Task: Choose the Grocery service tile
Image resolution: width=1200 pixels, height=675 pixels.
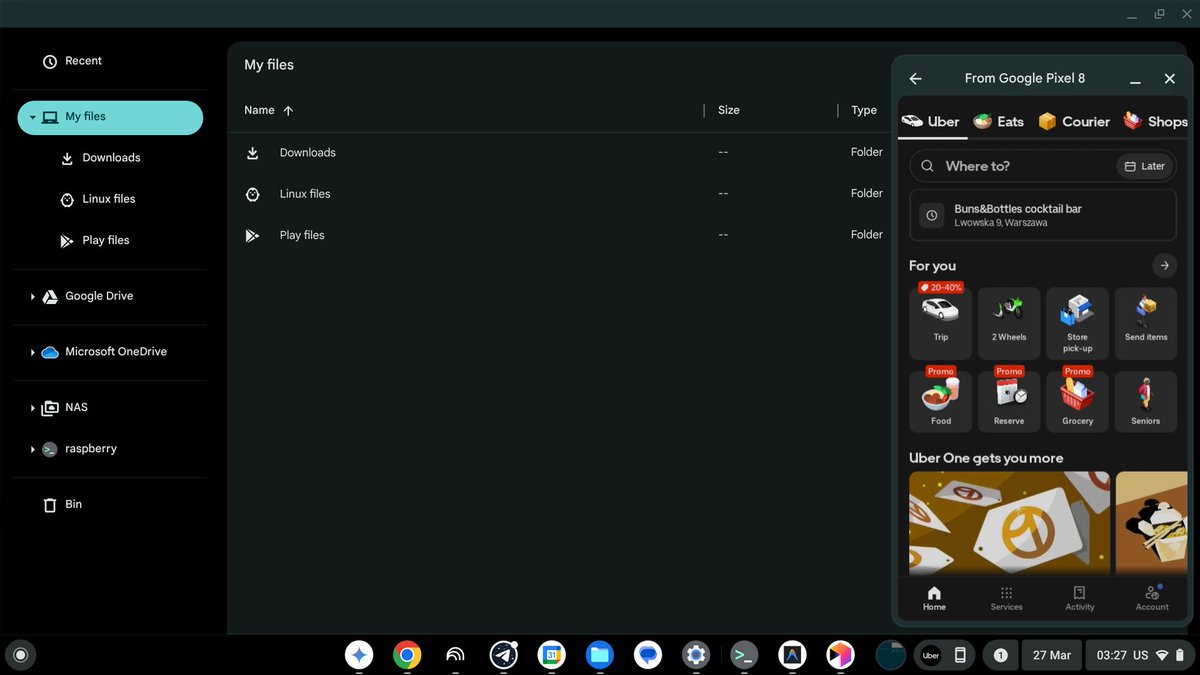Action: pyautogui.click(x=1077, y=401)
